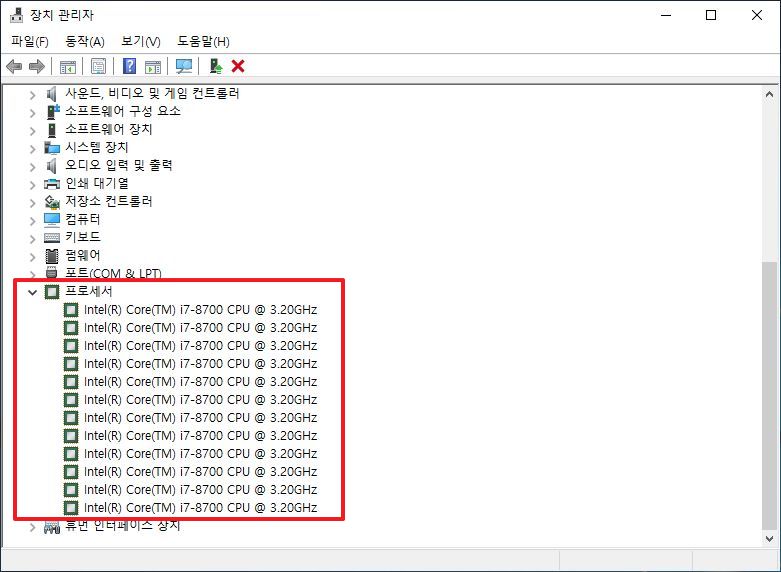Expand the 오디오 입력 및 출력 node
The height and width of the screenshot is (572, 781).
[32, 166]
